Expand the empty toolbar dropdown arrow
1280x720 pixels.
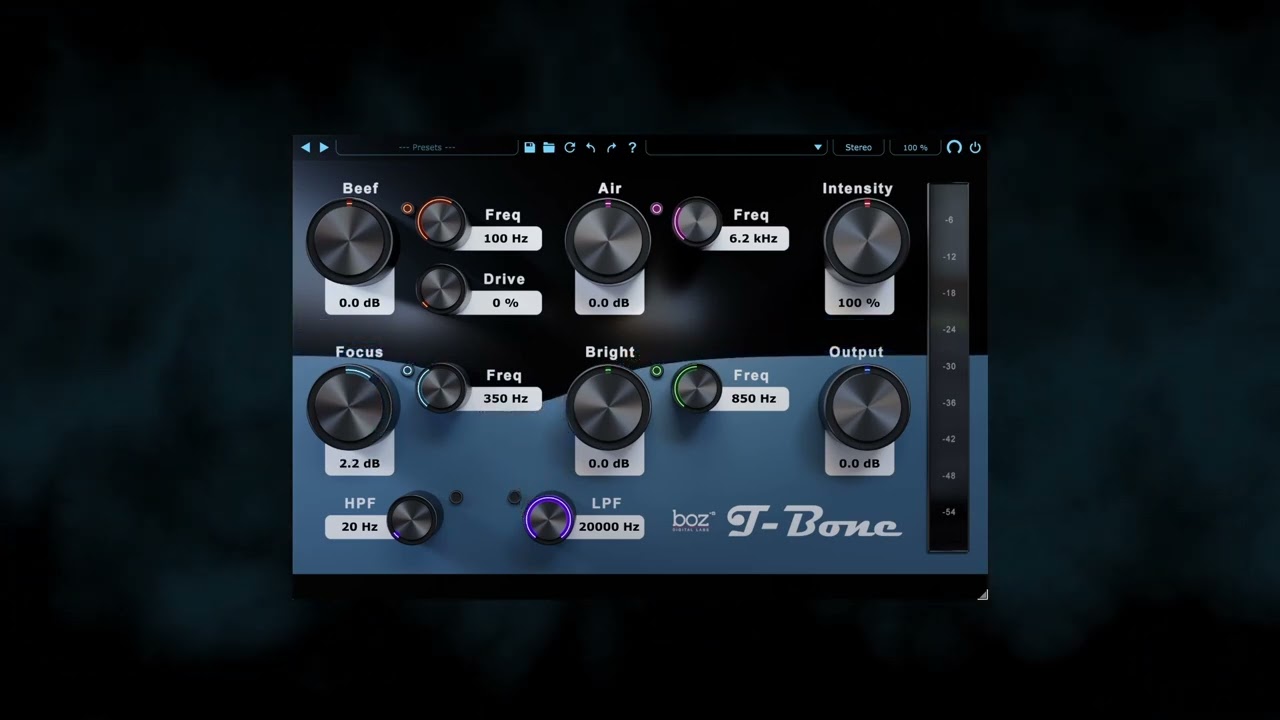818,147
